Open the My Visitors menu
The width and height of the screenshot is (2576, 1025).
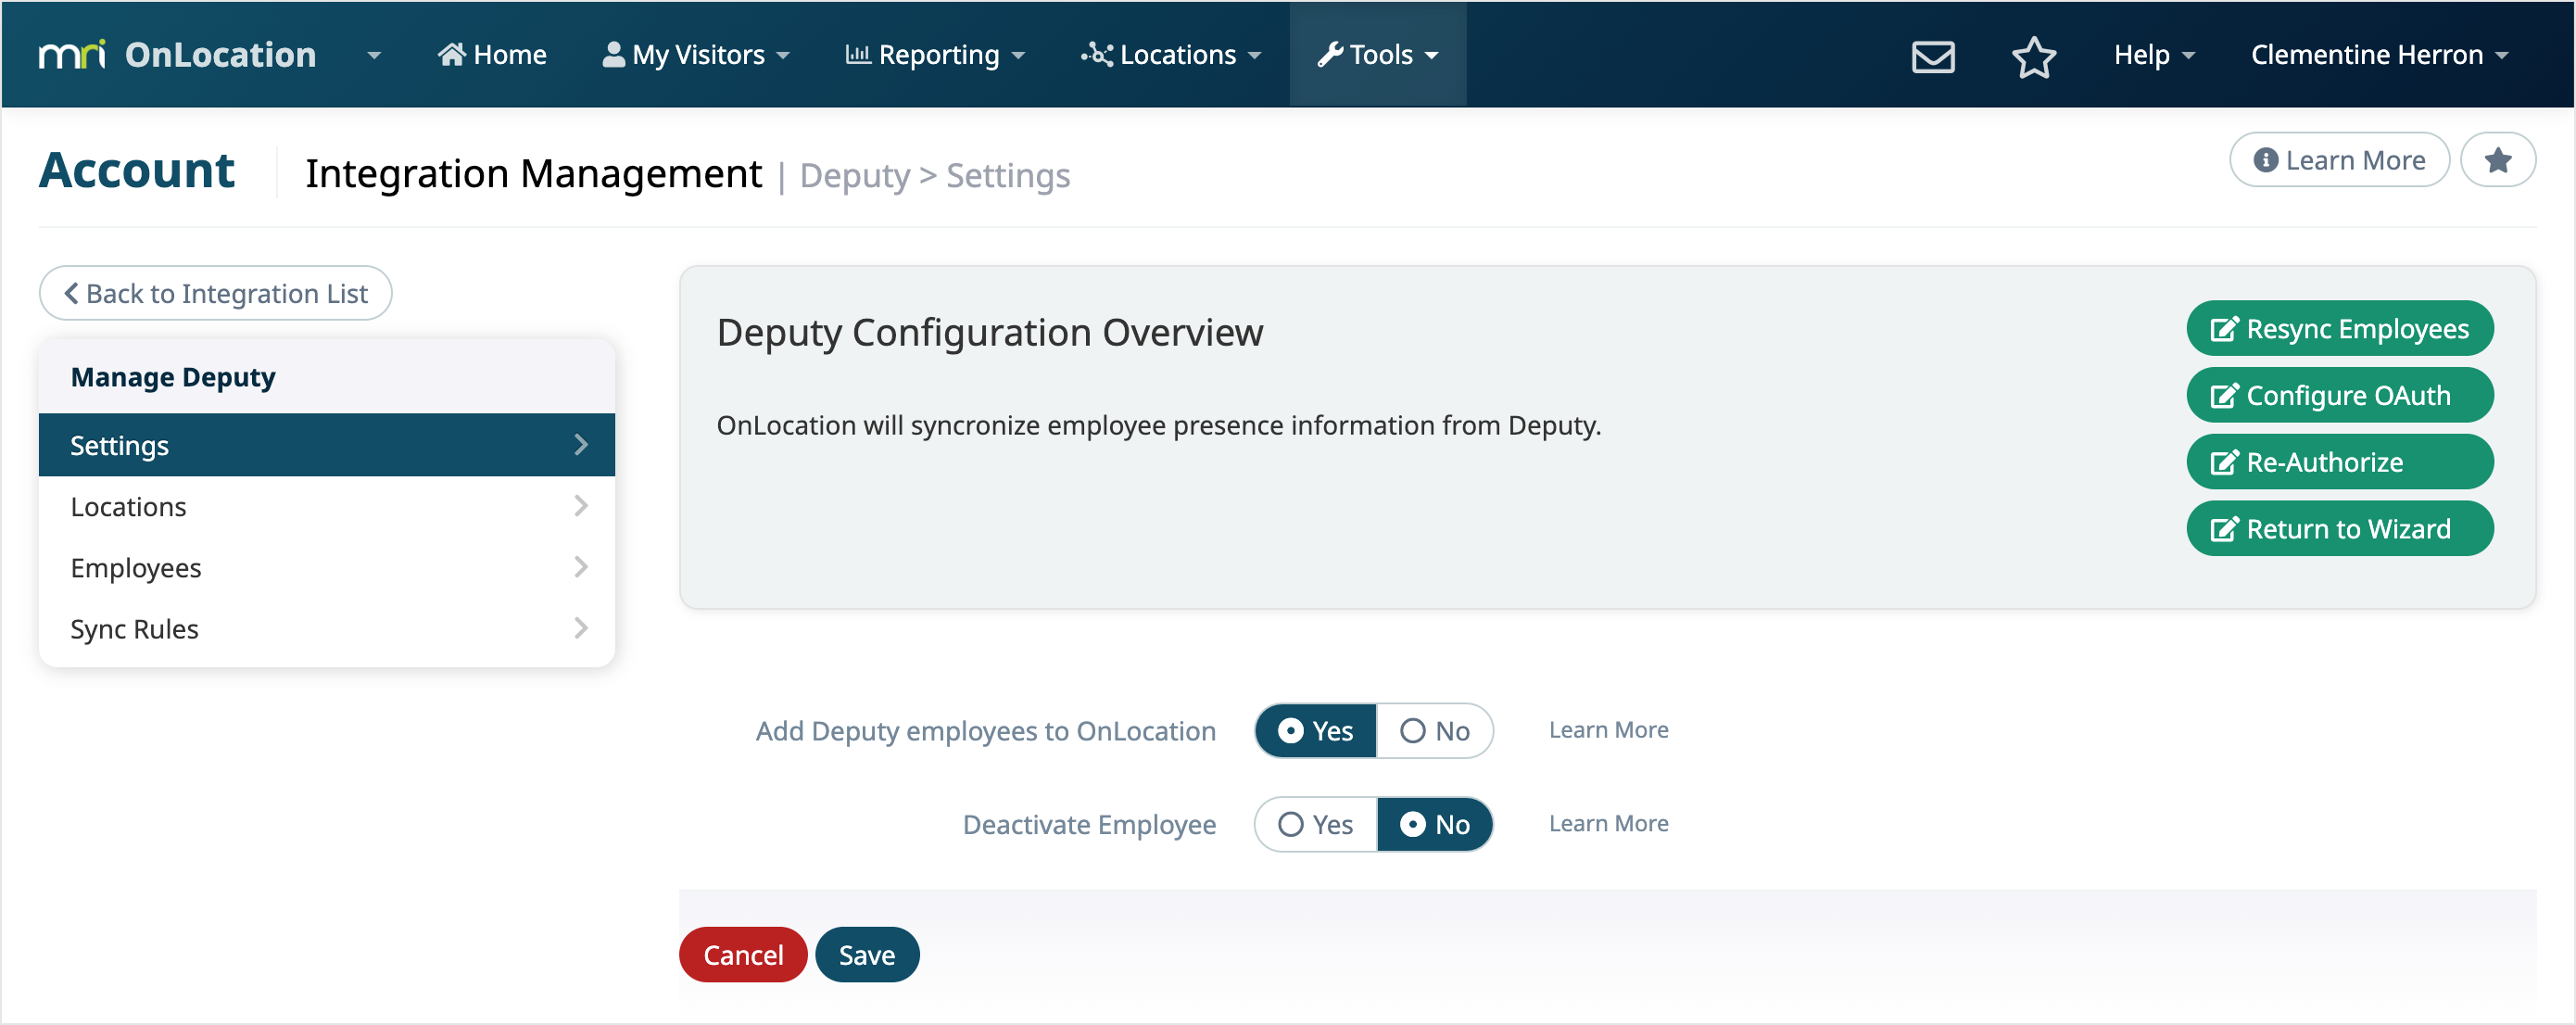(695, 55)
